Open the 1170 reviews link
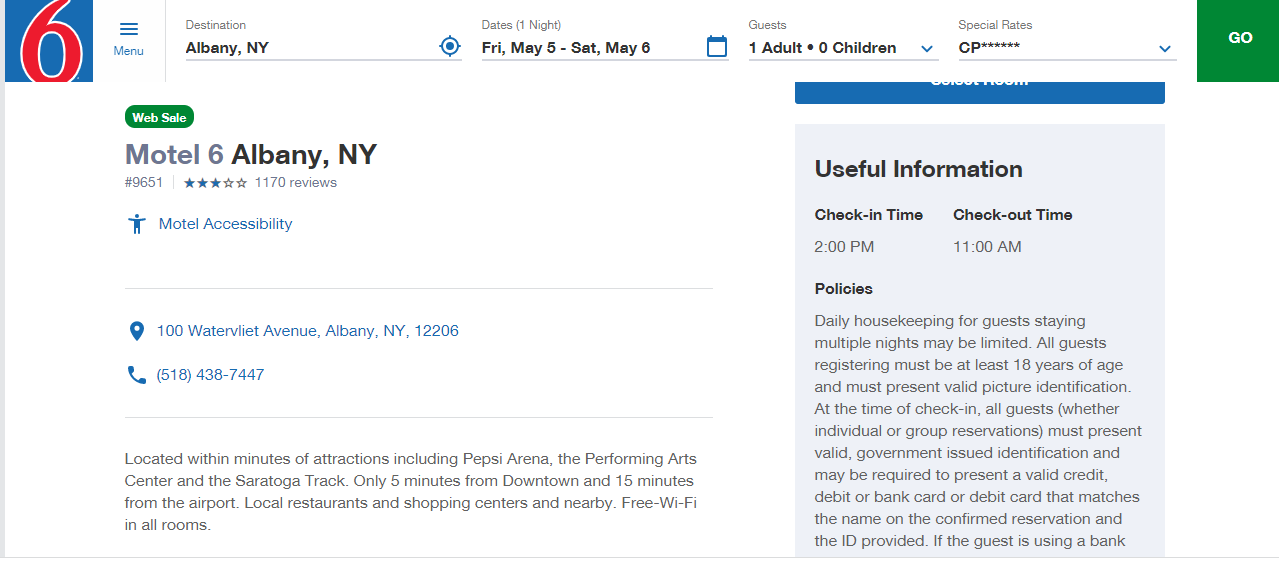This screenshot has height=561, width=1279. (295, 183)
